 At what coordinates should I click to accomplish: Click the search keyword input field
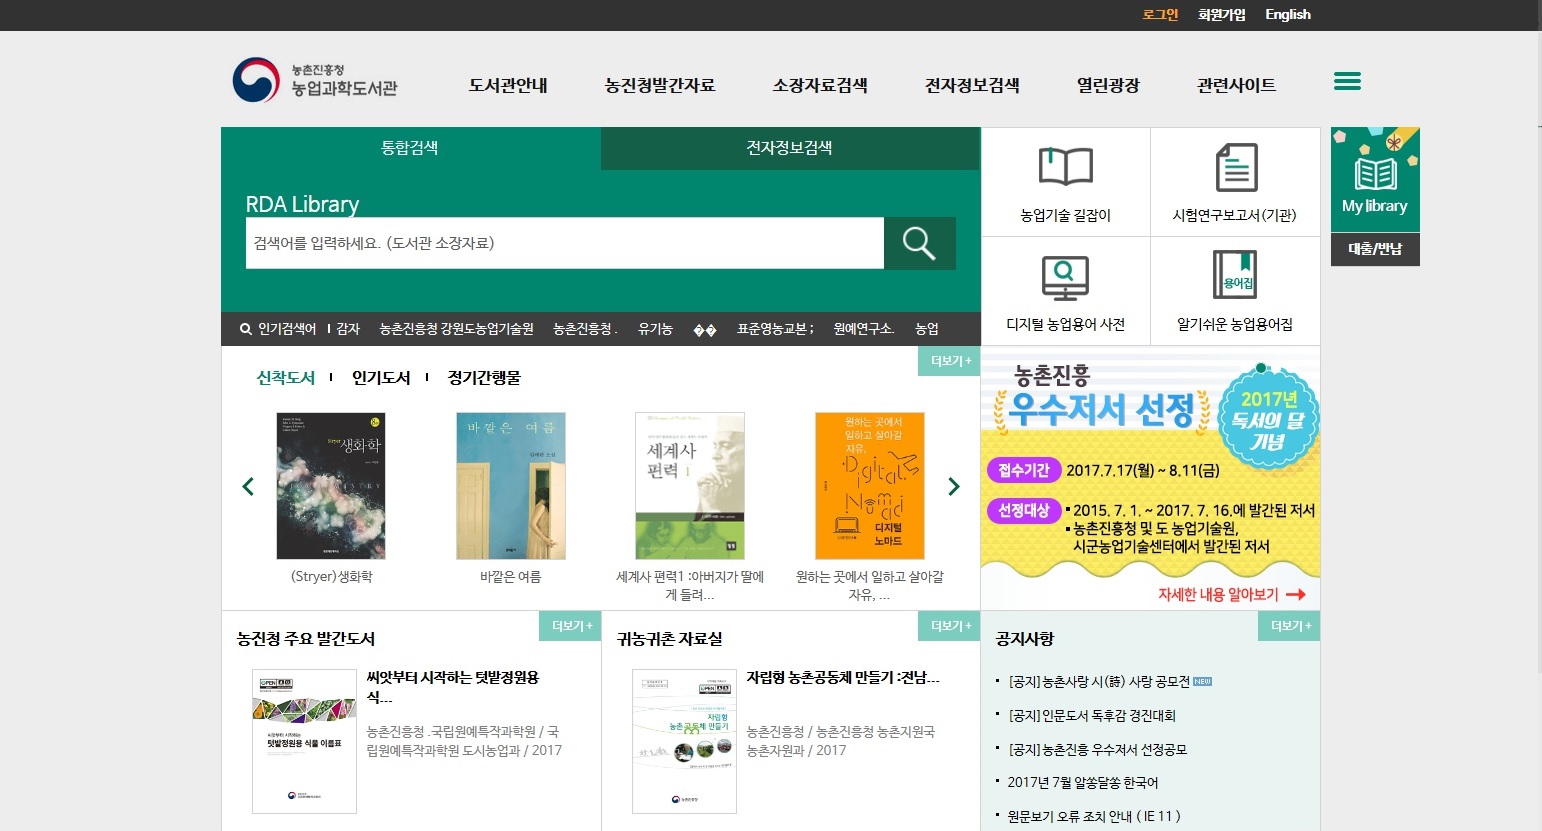[565, 243]
